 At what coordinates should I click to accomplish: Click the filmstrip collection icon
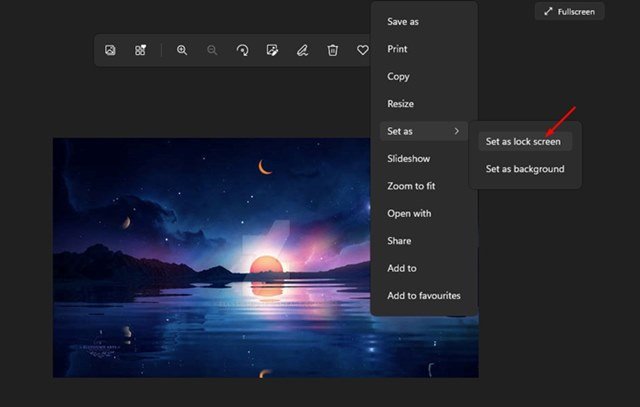tap(140, 50)
